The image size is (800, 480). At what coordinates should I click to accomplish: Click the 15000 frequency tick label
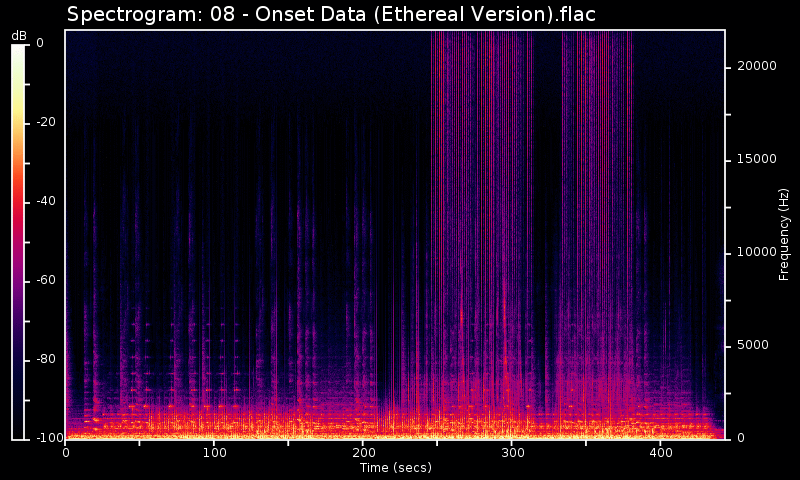point(756,159)
